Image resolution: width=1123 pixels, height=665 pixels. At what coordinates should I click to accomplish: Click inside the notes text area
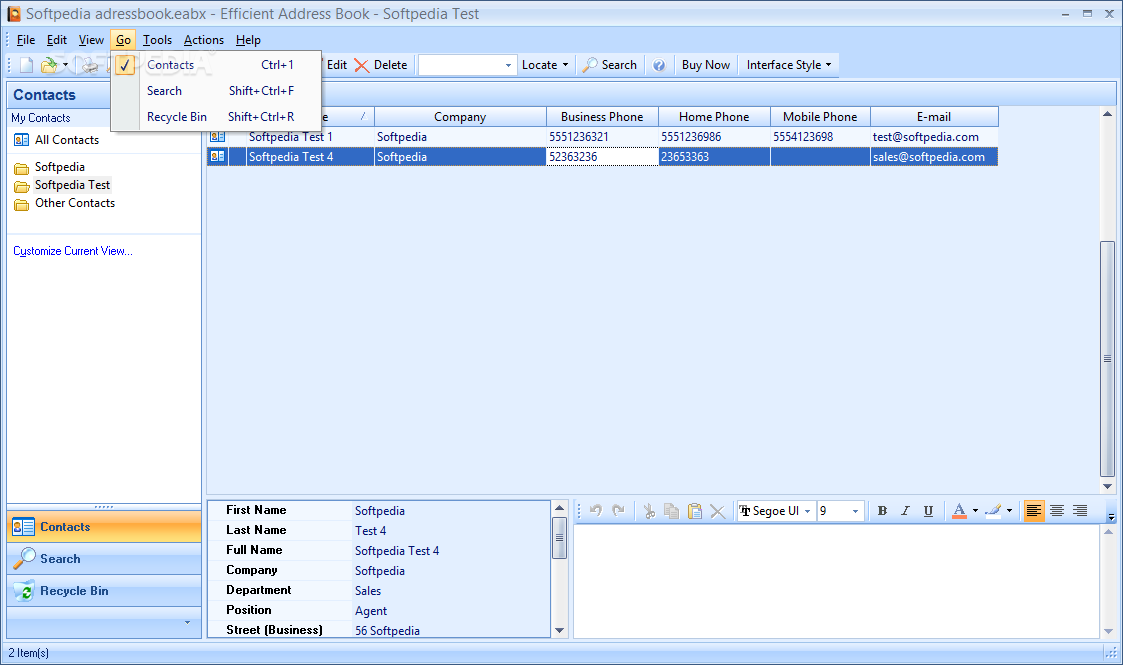(836, 581)
